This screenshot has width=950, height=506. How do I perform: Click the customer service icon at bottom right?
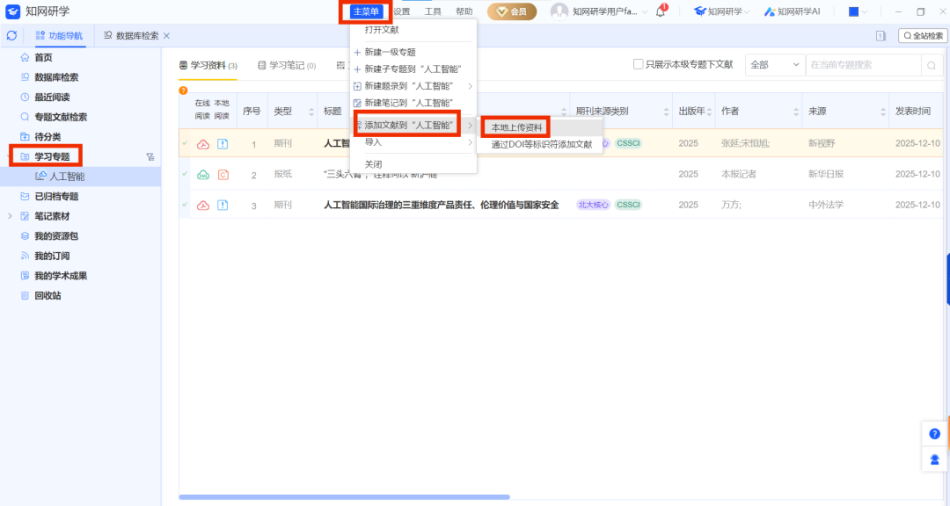pos(935,460)
